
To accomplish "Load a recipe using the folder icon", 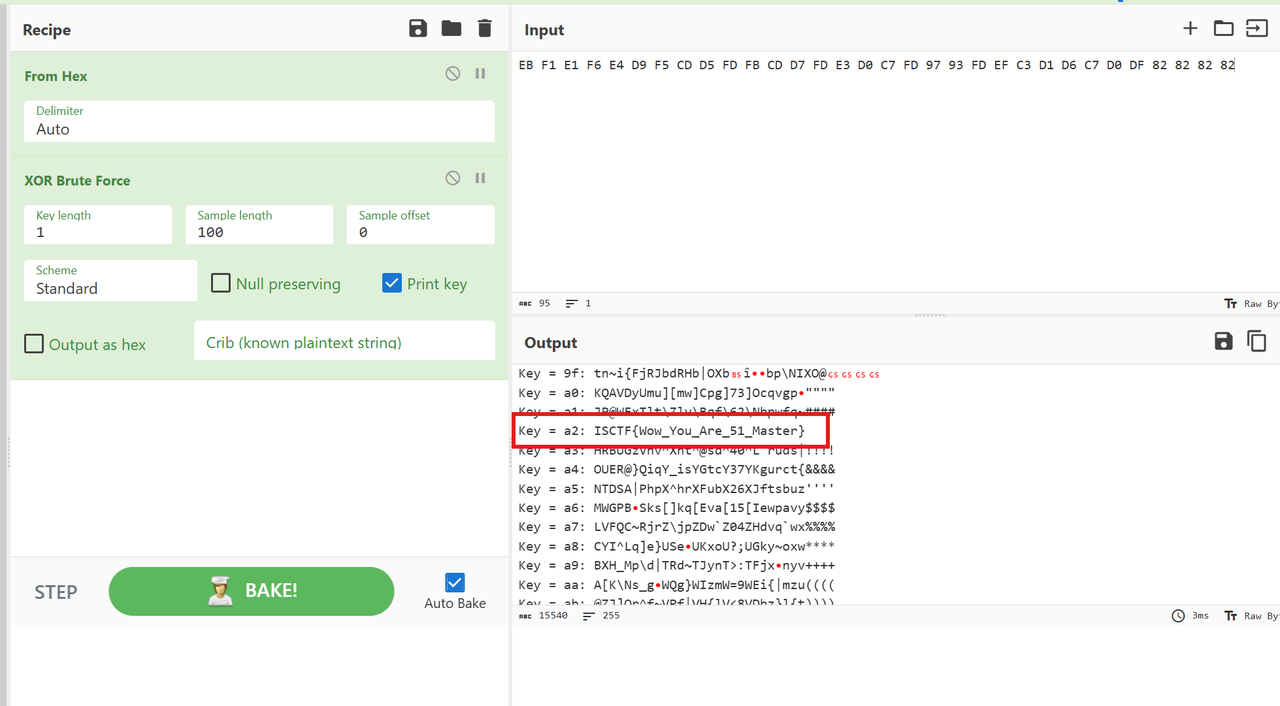I will 451,29.
